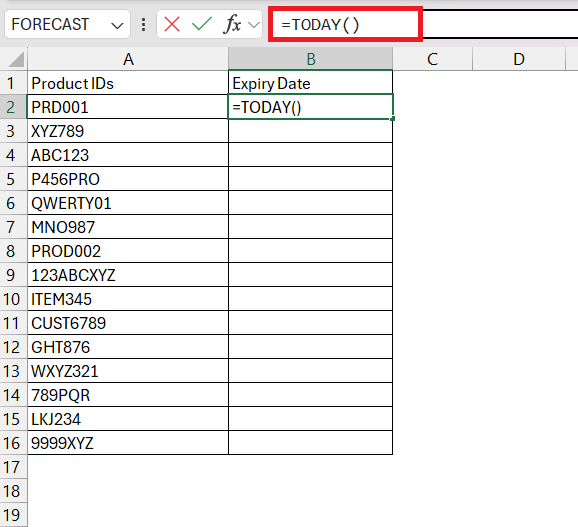Select column B header
This screenshot has width=578, height=527.
point(310,59)
